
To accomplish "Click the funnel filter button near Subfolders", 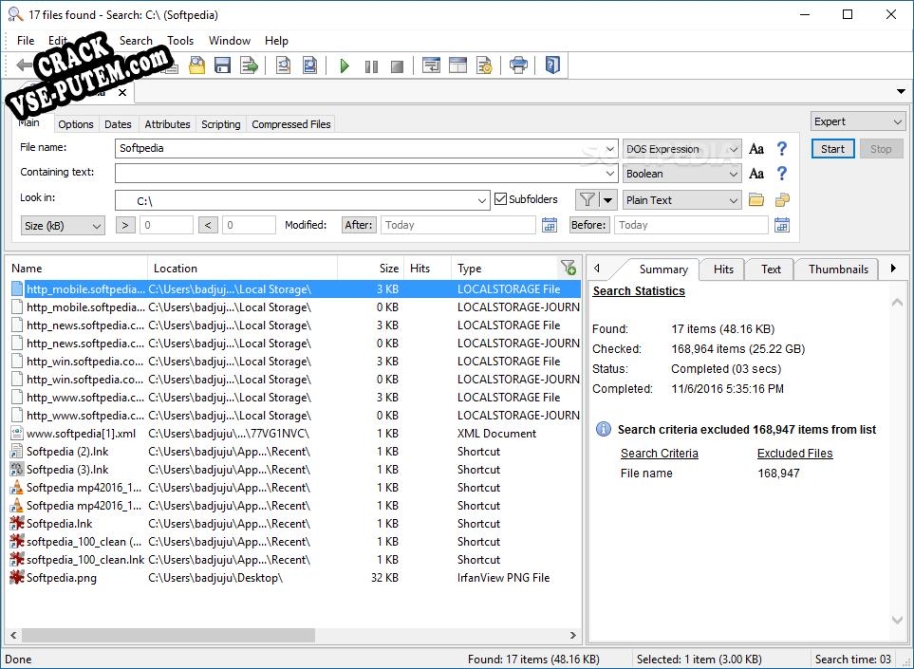I will (587, 200).
